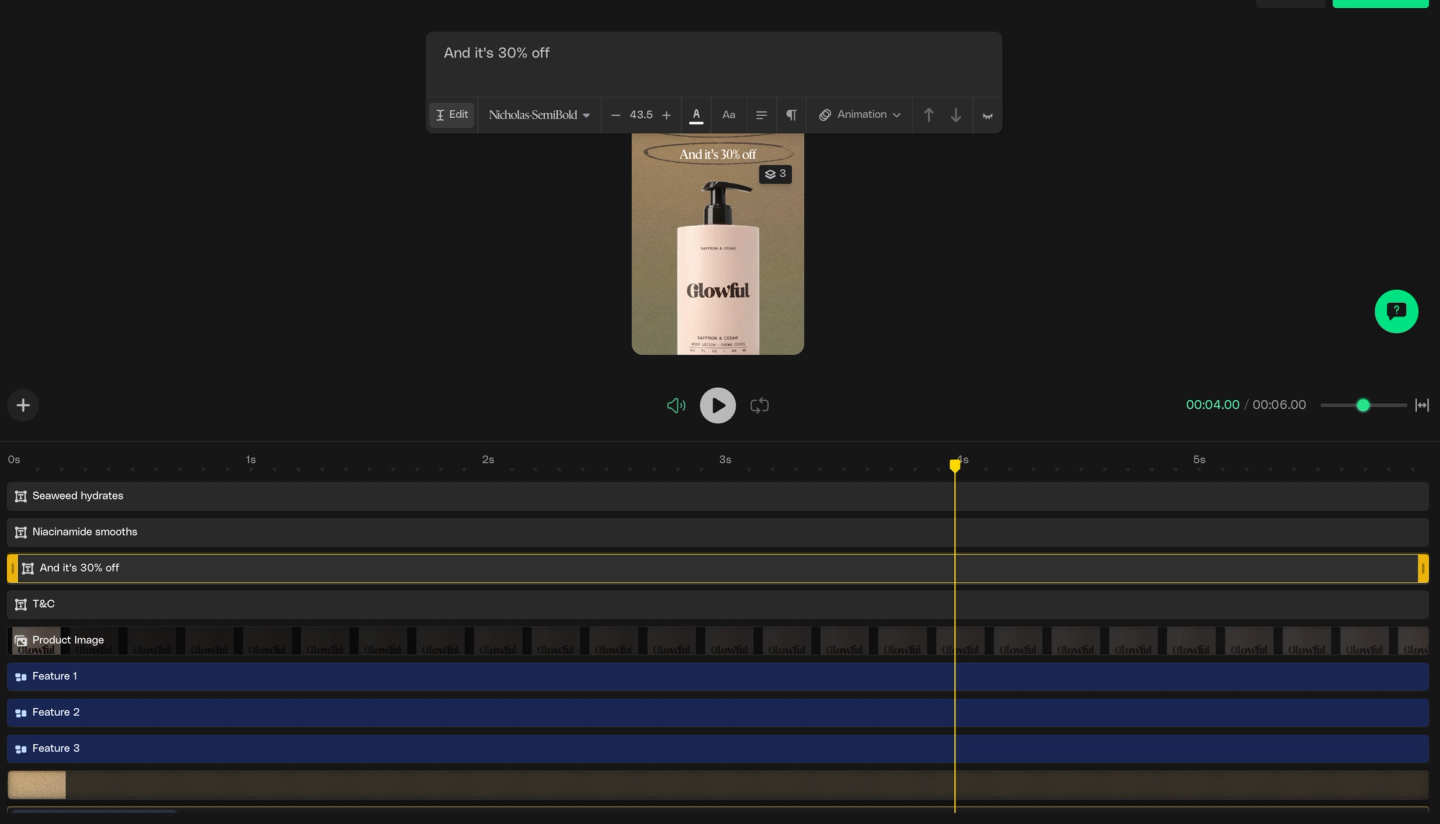Click the Glowful bottle in the preview
This screenshot has width=1440, height=824.
click(x=718, y=267)
